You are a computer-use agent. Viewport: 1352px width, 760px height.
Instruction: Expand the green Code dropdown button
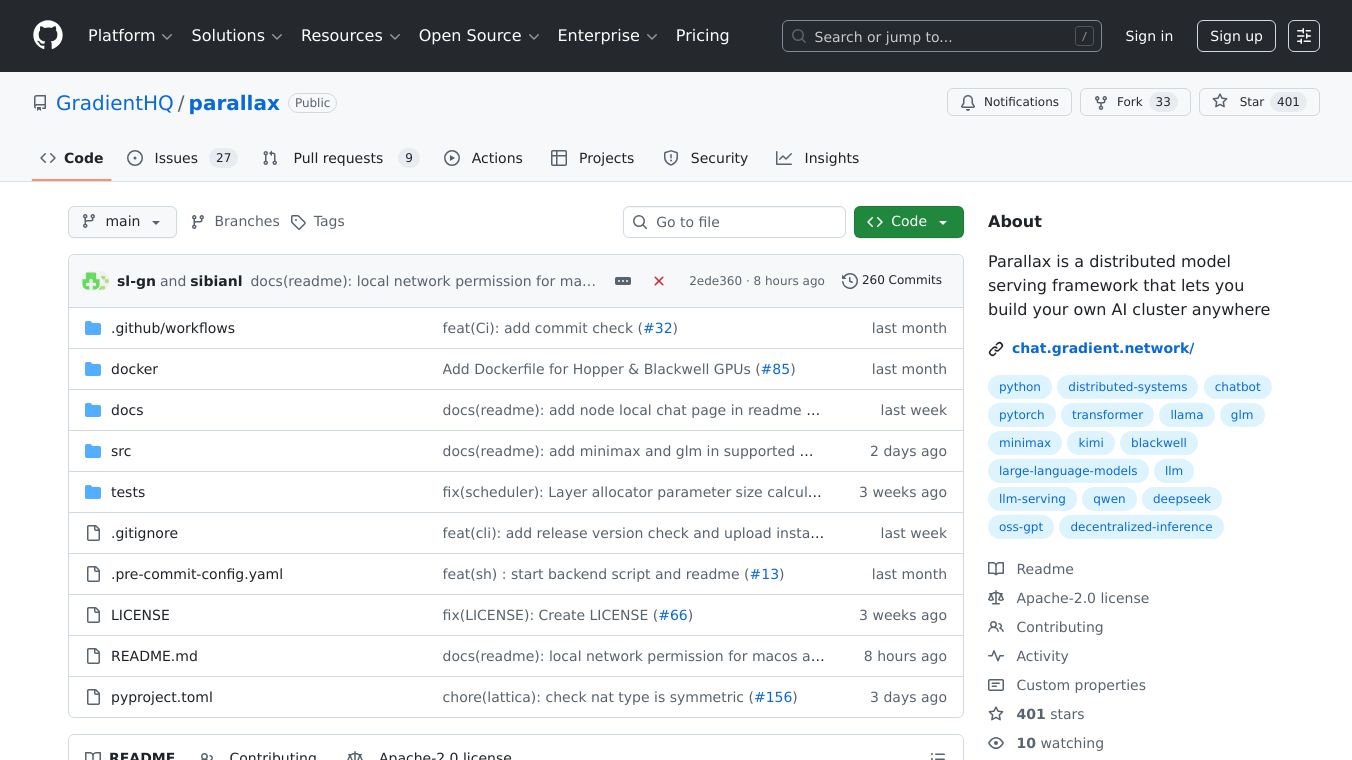coord(908,222)
